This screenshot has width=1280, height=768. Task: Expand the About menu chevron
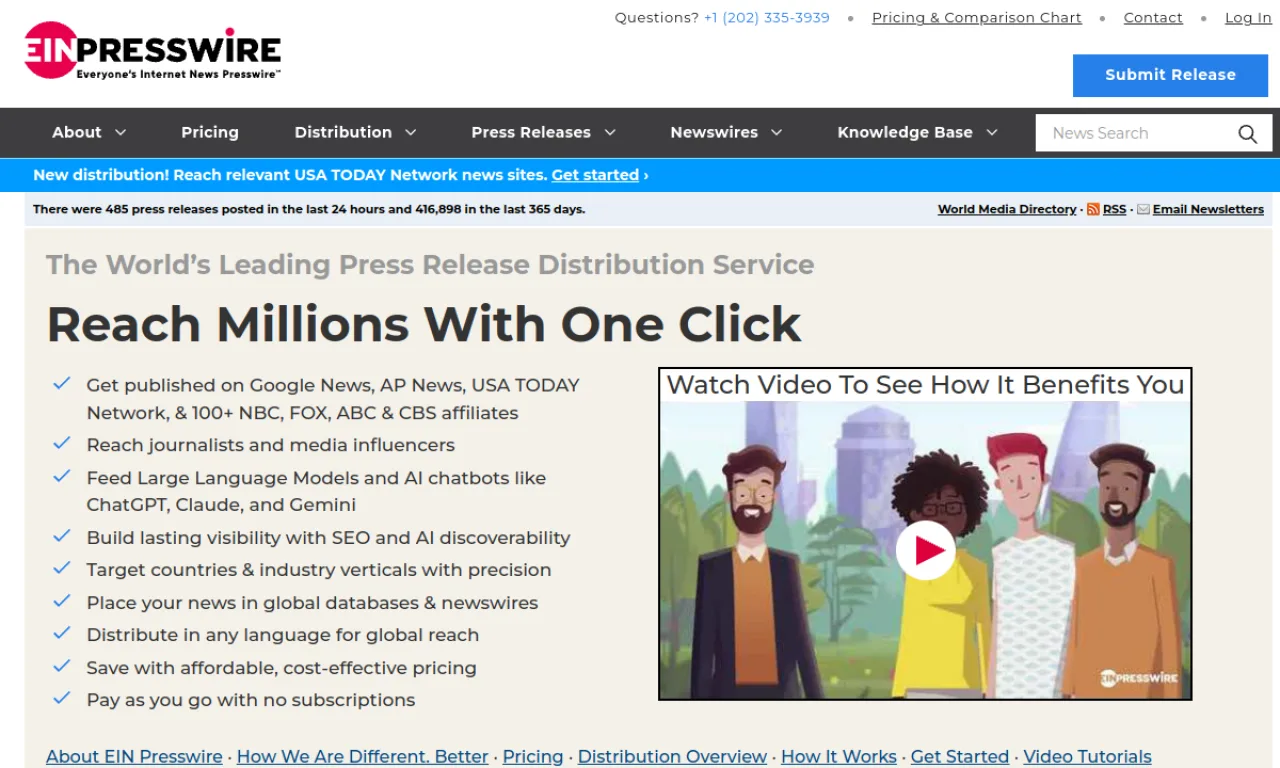point(121,133)
